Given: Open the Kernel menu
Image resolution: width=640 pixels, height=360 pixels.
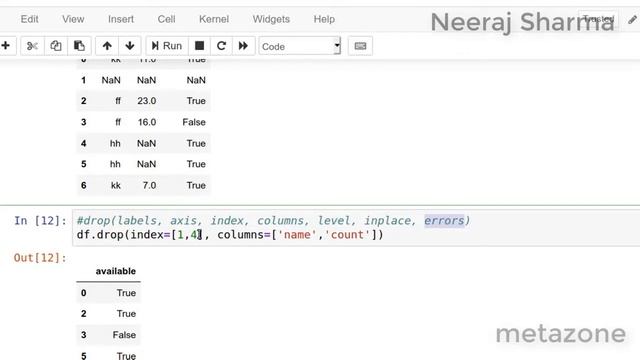Looking at the screenshot, I should (214, 19).
